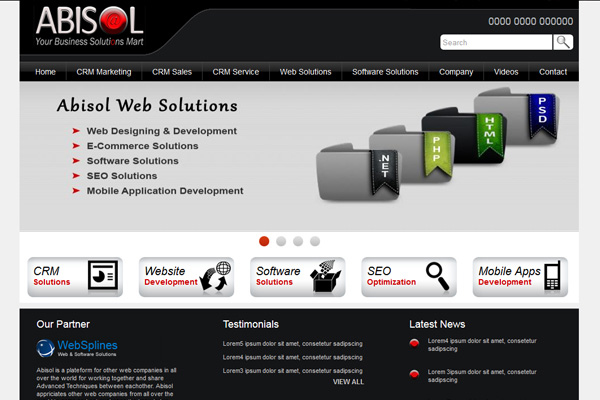This screenshot has height=400, width=600.
Task: Click the CRM Solutions text label
Action: click(52, 276)
